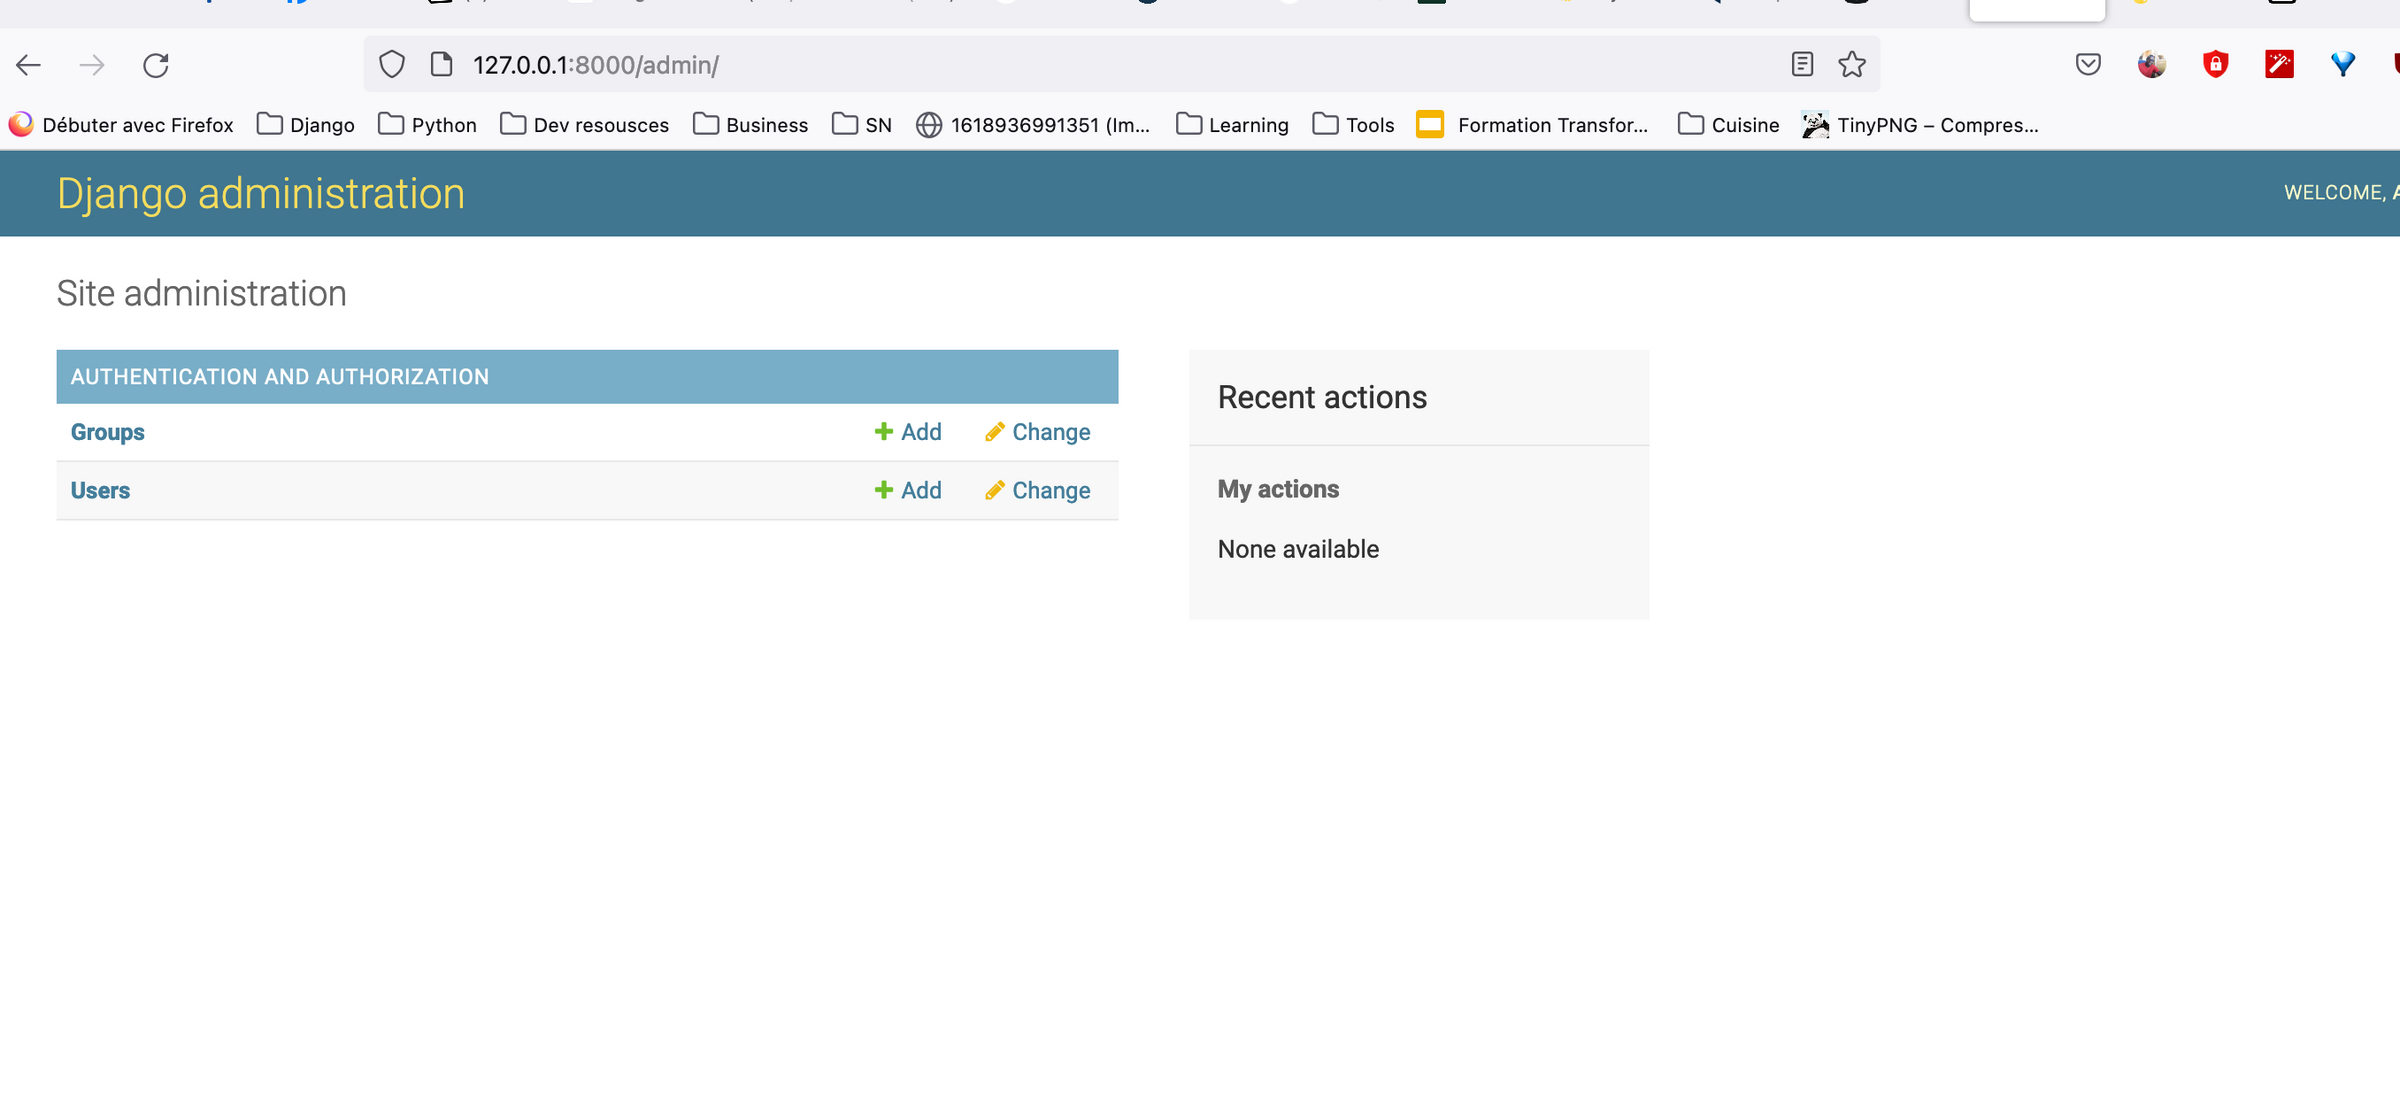This screenshot has width=2400, height=1119.
Task: Open the Python bookmarks folder
Action: [427, 124]
